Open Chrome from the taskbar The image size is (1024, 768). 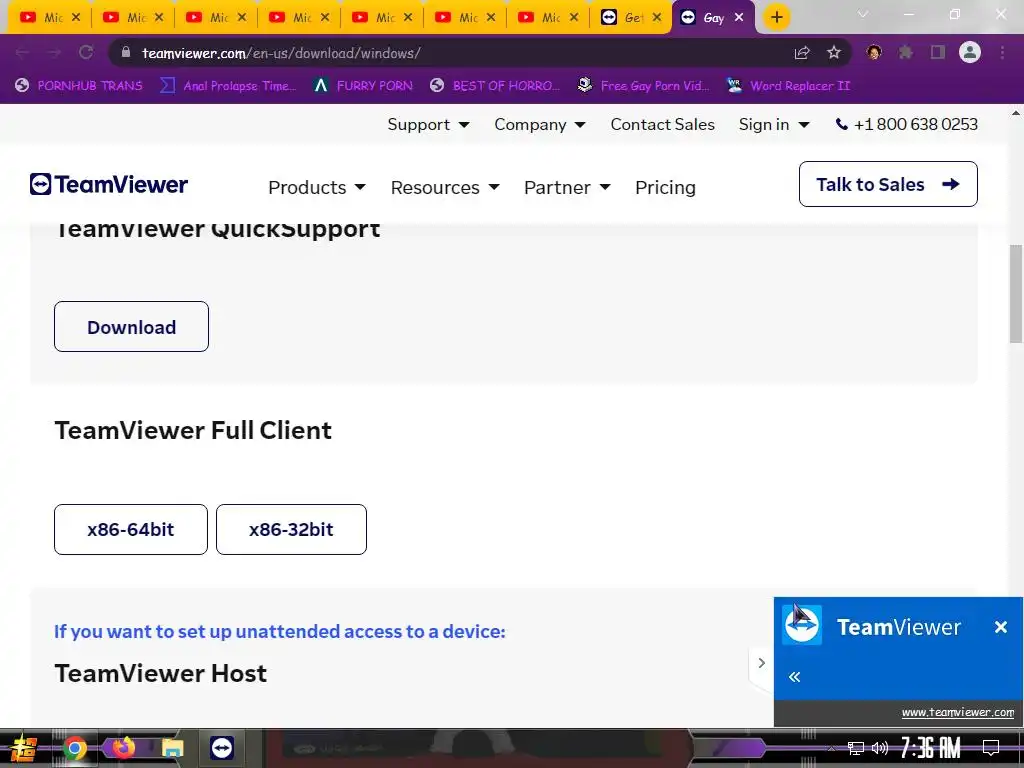[74, 748]
